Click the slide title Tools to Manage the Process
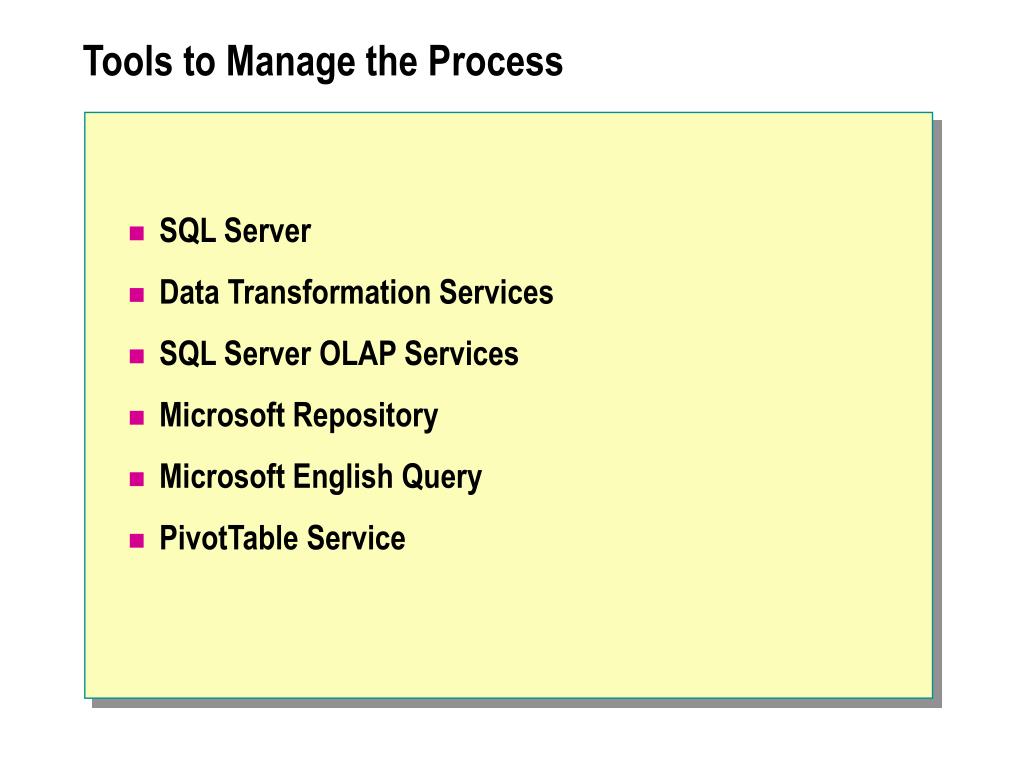This screenshot has width=1024, height=768. (323, 61)
